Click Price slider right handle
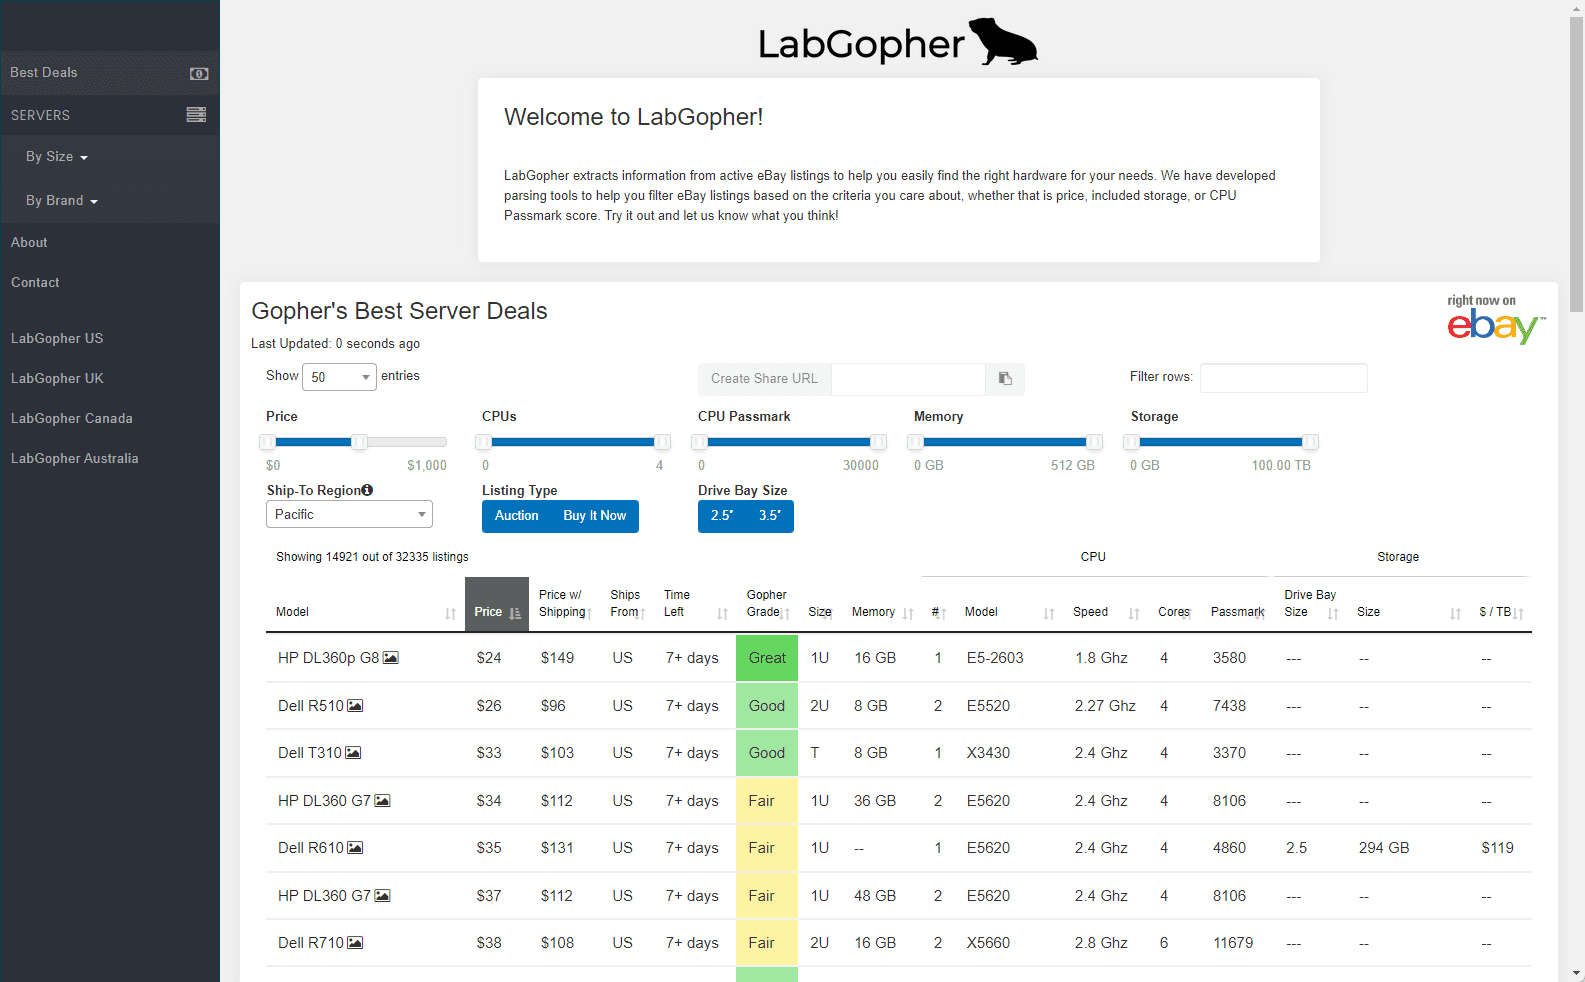This screenshot has height=982, width=1585. (359, 442)
